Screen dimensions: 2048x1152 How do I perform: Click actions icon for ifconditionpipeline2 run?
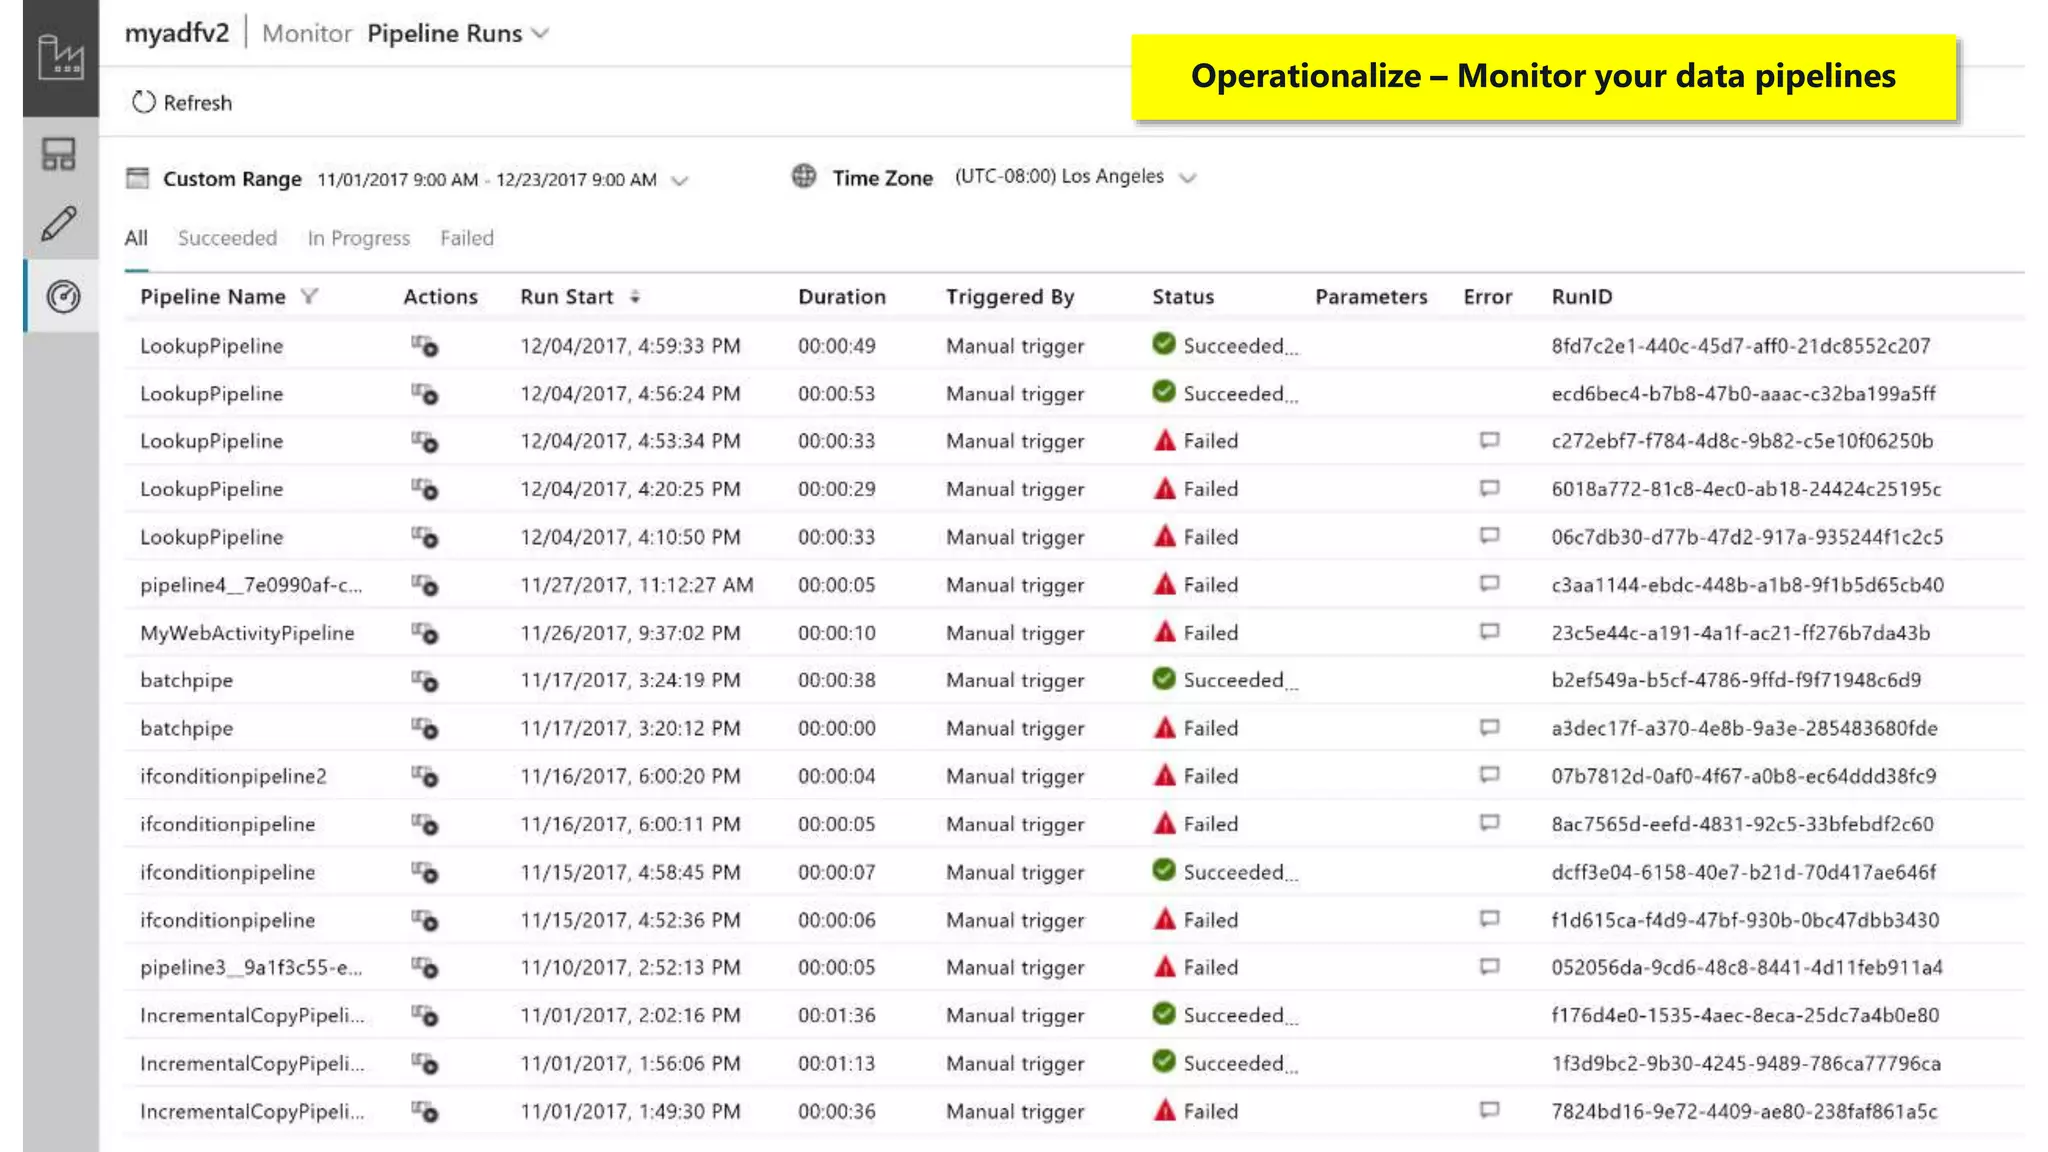pyautogui.click(x=425, y=776)
